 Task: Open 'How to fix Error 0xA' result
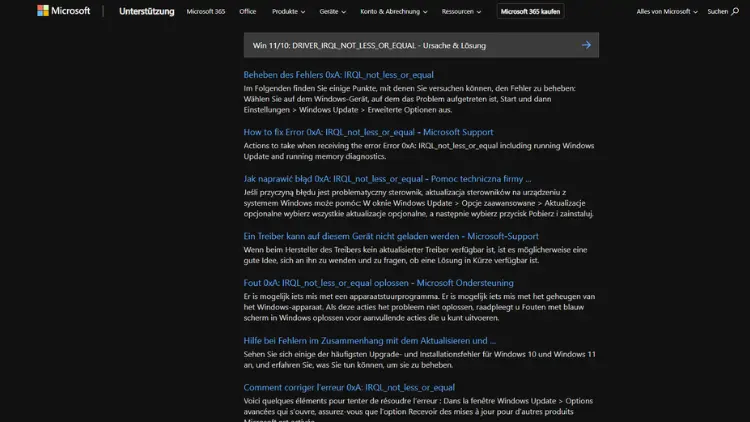click(368, 132)
